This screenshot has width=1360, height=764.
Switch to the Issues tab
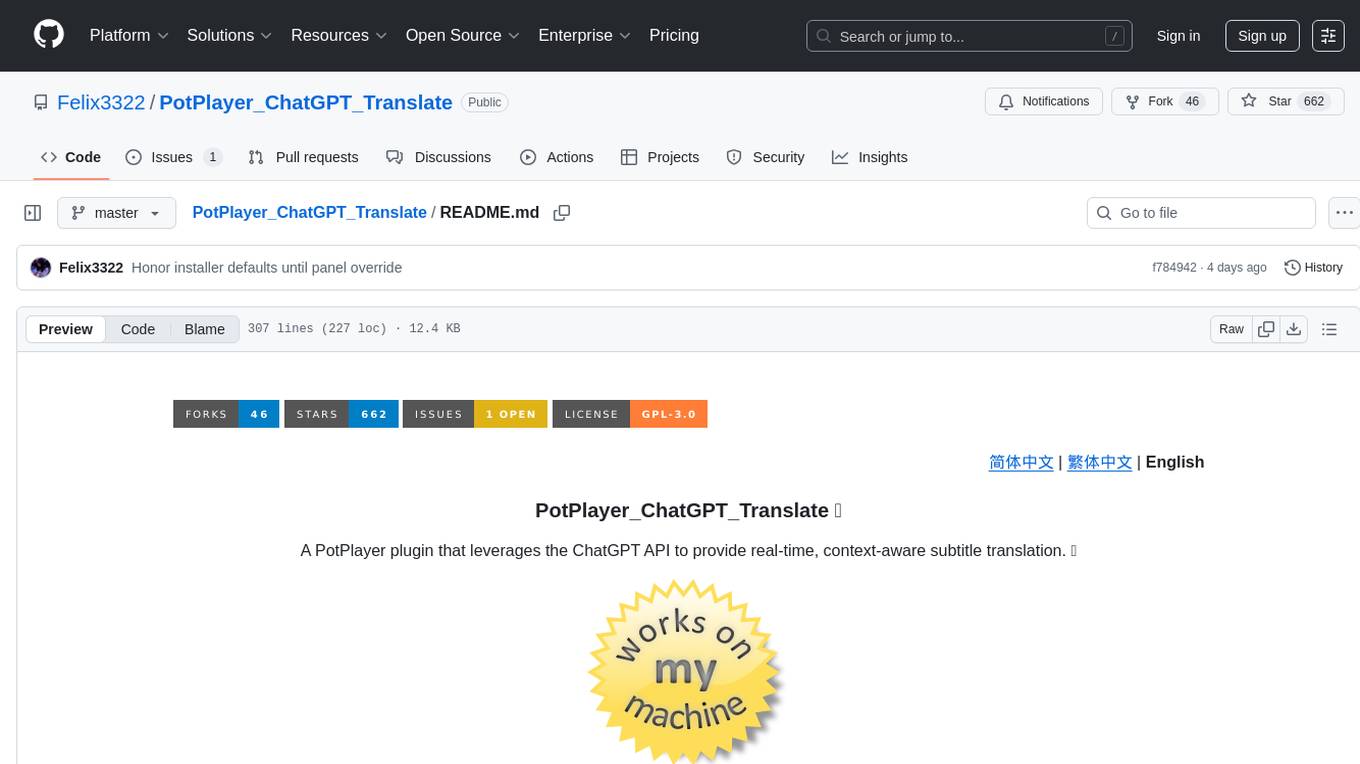point(173,157)
